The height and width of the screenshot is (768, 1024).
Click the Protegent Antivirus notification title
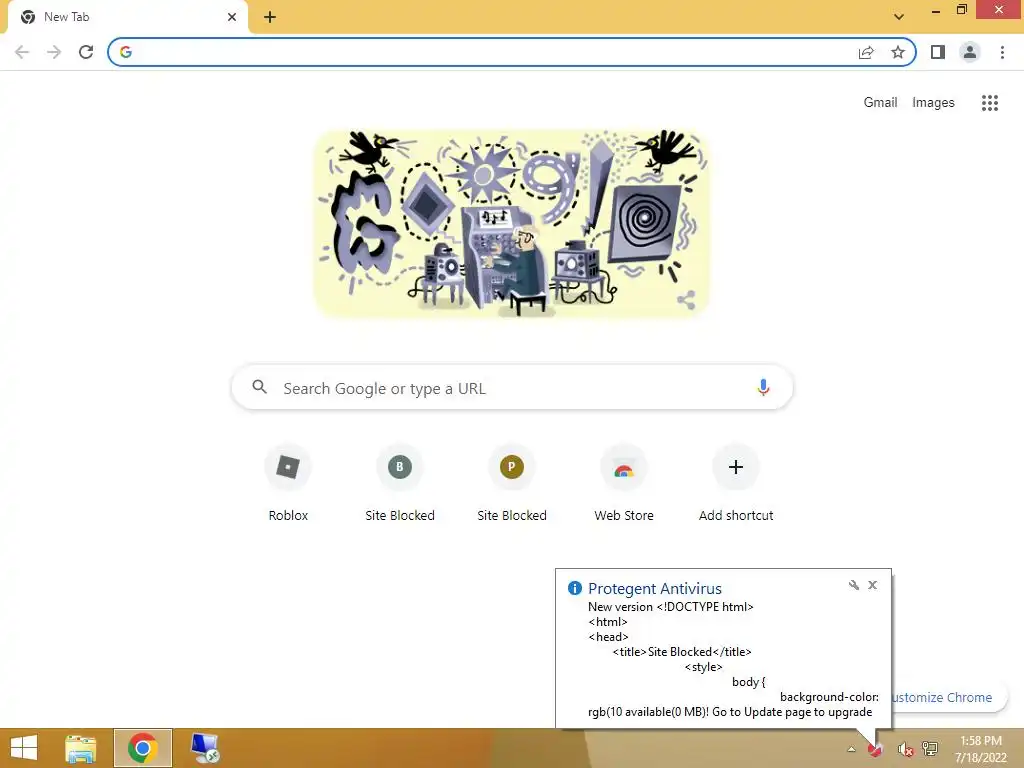click(654, 588)
